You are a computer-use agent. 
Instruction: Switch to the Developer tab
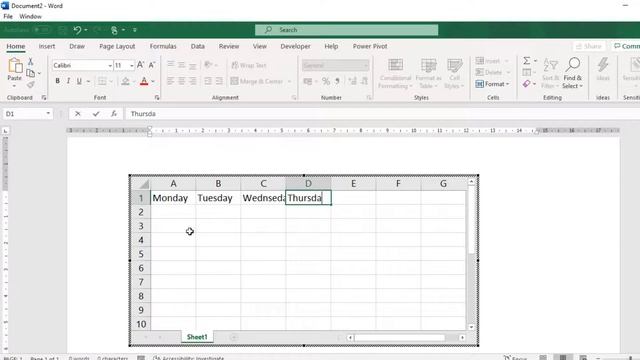(295, 47)
